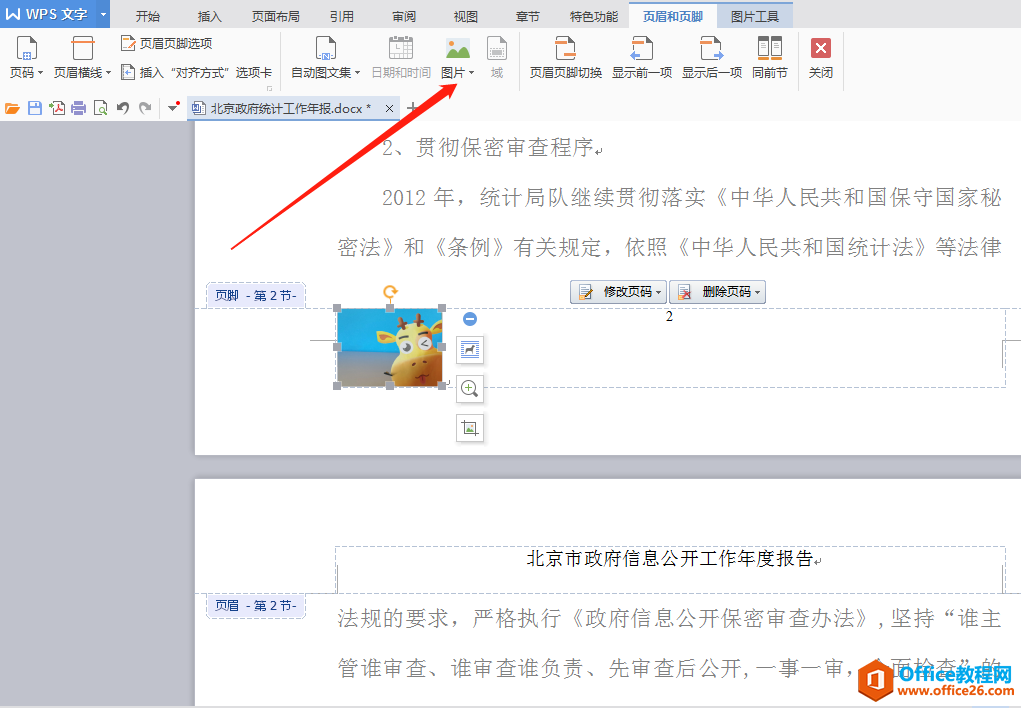Image resolution: width=1021 pixels, height=708 pixels.
Task: Switch to the 特色功能 tab
Action: pos(594,16)
